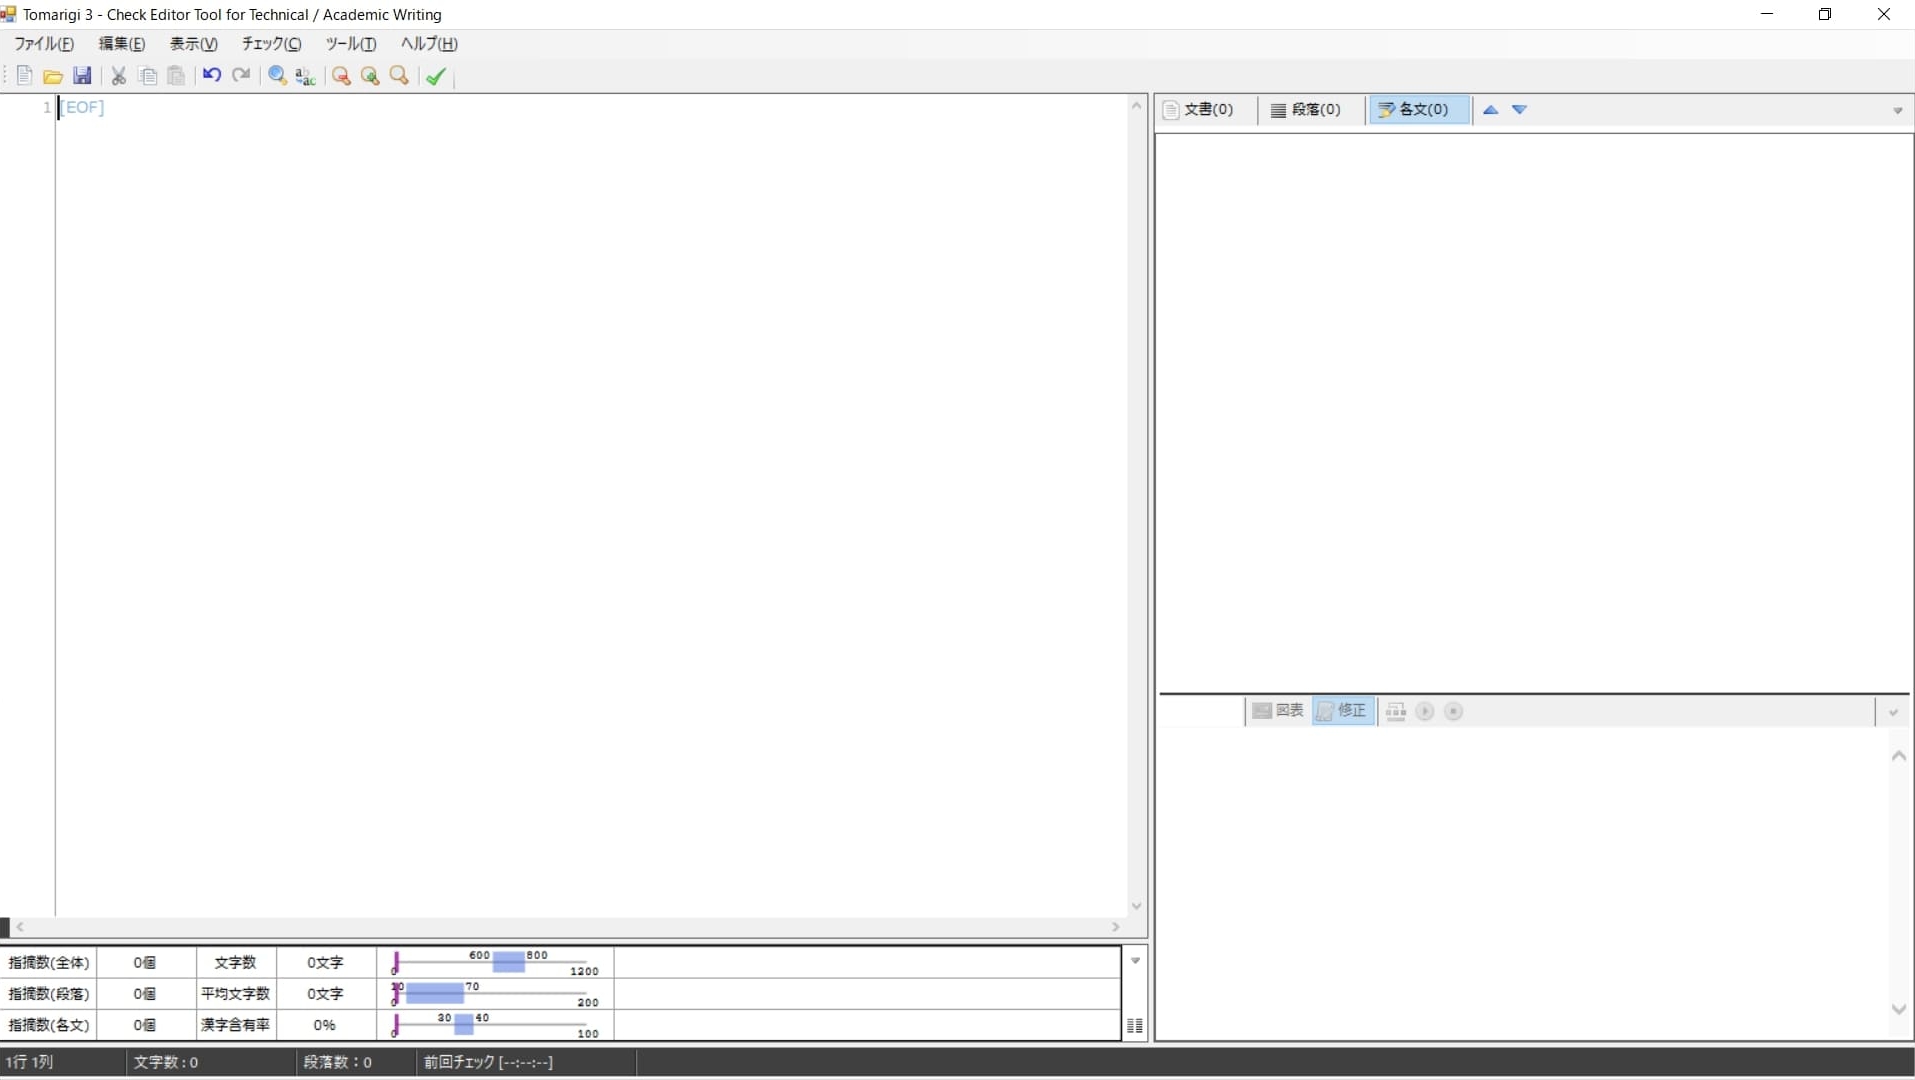Click the 指摘数(各文) cell
The width and height of the screenshot is (1915, 1080).
[49, 1025]
